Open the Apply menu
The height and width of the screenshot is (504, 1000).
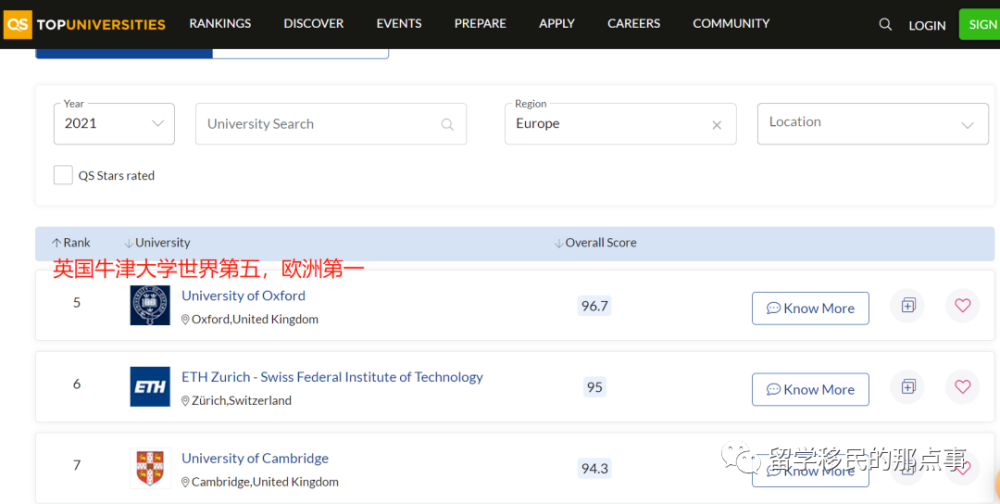pos(557,24)
